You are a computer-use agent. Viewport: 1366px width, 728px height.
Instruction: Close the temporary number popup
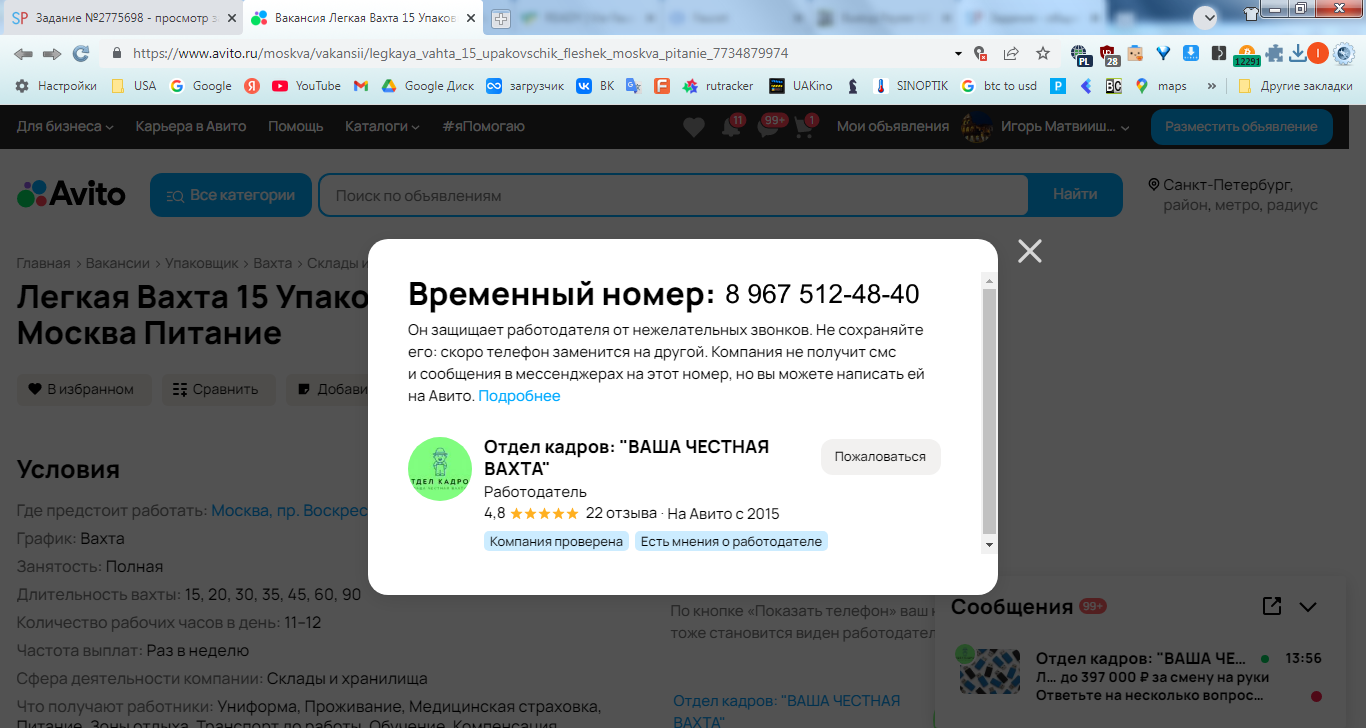(1030, 251)
